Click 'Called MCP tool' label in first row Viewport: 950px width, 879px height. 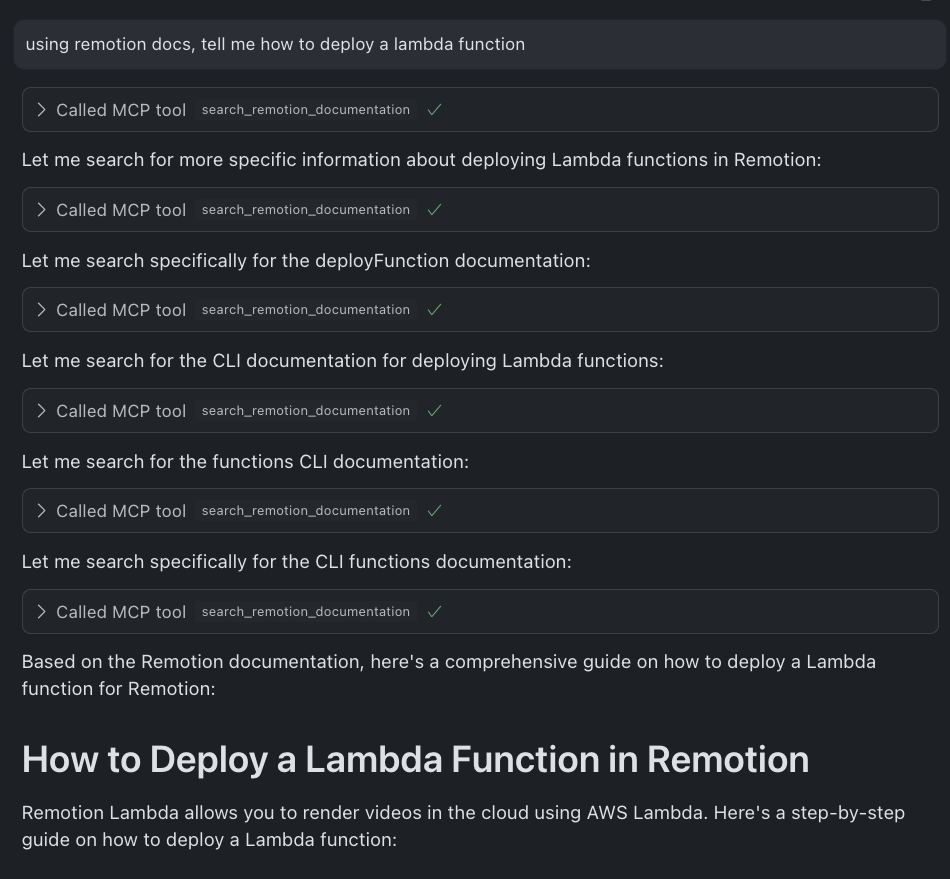point(121,110)
